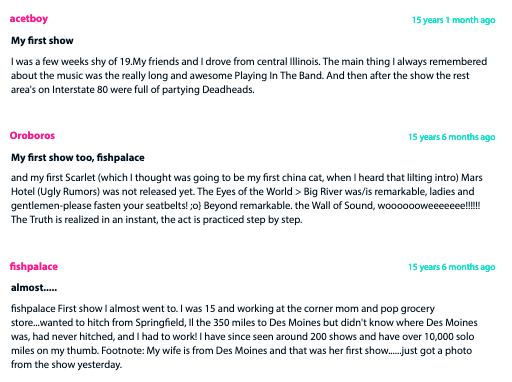Click fishpalace comment text about Des Moines
The image size is (512, 382).
tap(244, 336)
